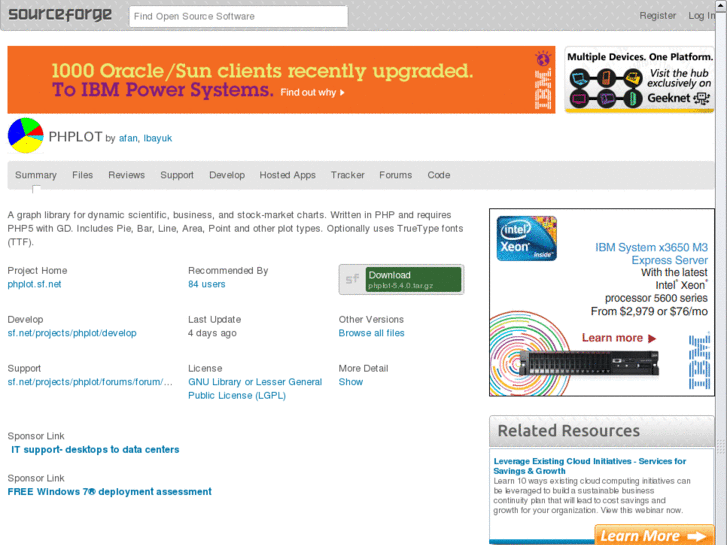Screen dimensions: 727x545
Task: Click the sf icon beside Download
Action: point(352,279)
